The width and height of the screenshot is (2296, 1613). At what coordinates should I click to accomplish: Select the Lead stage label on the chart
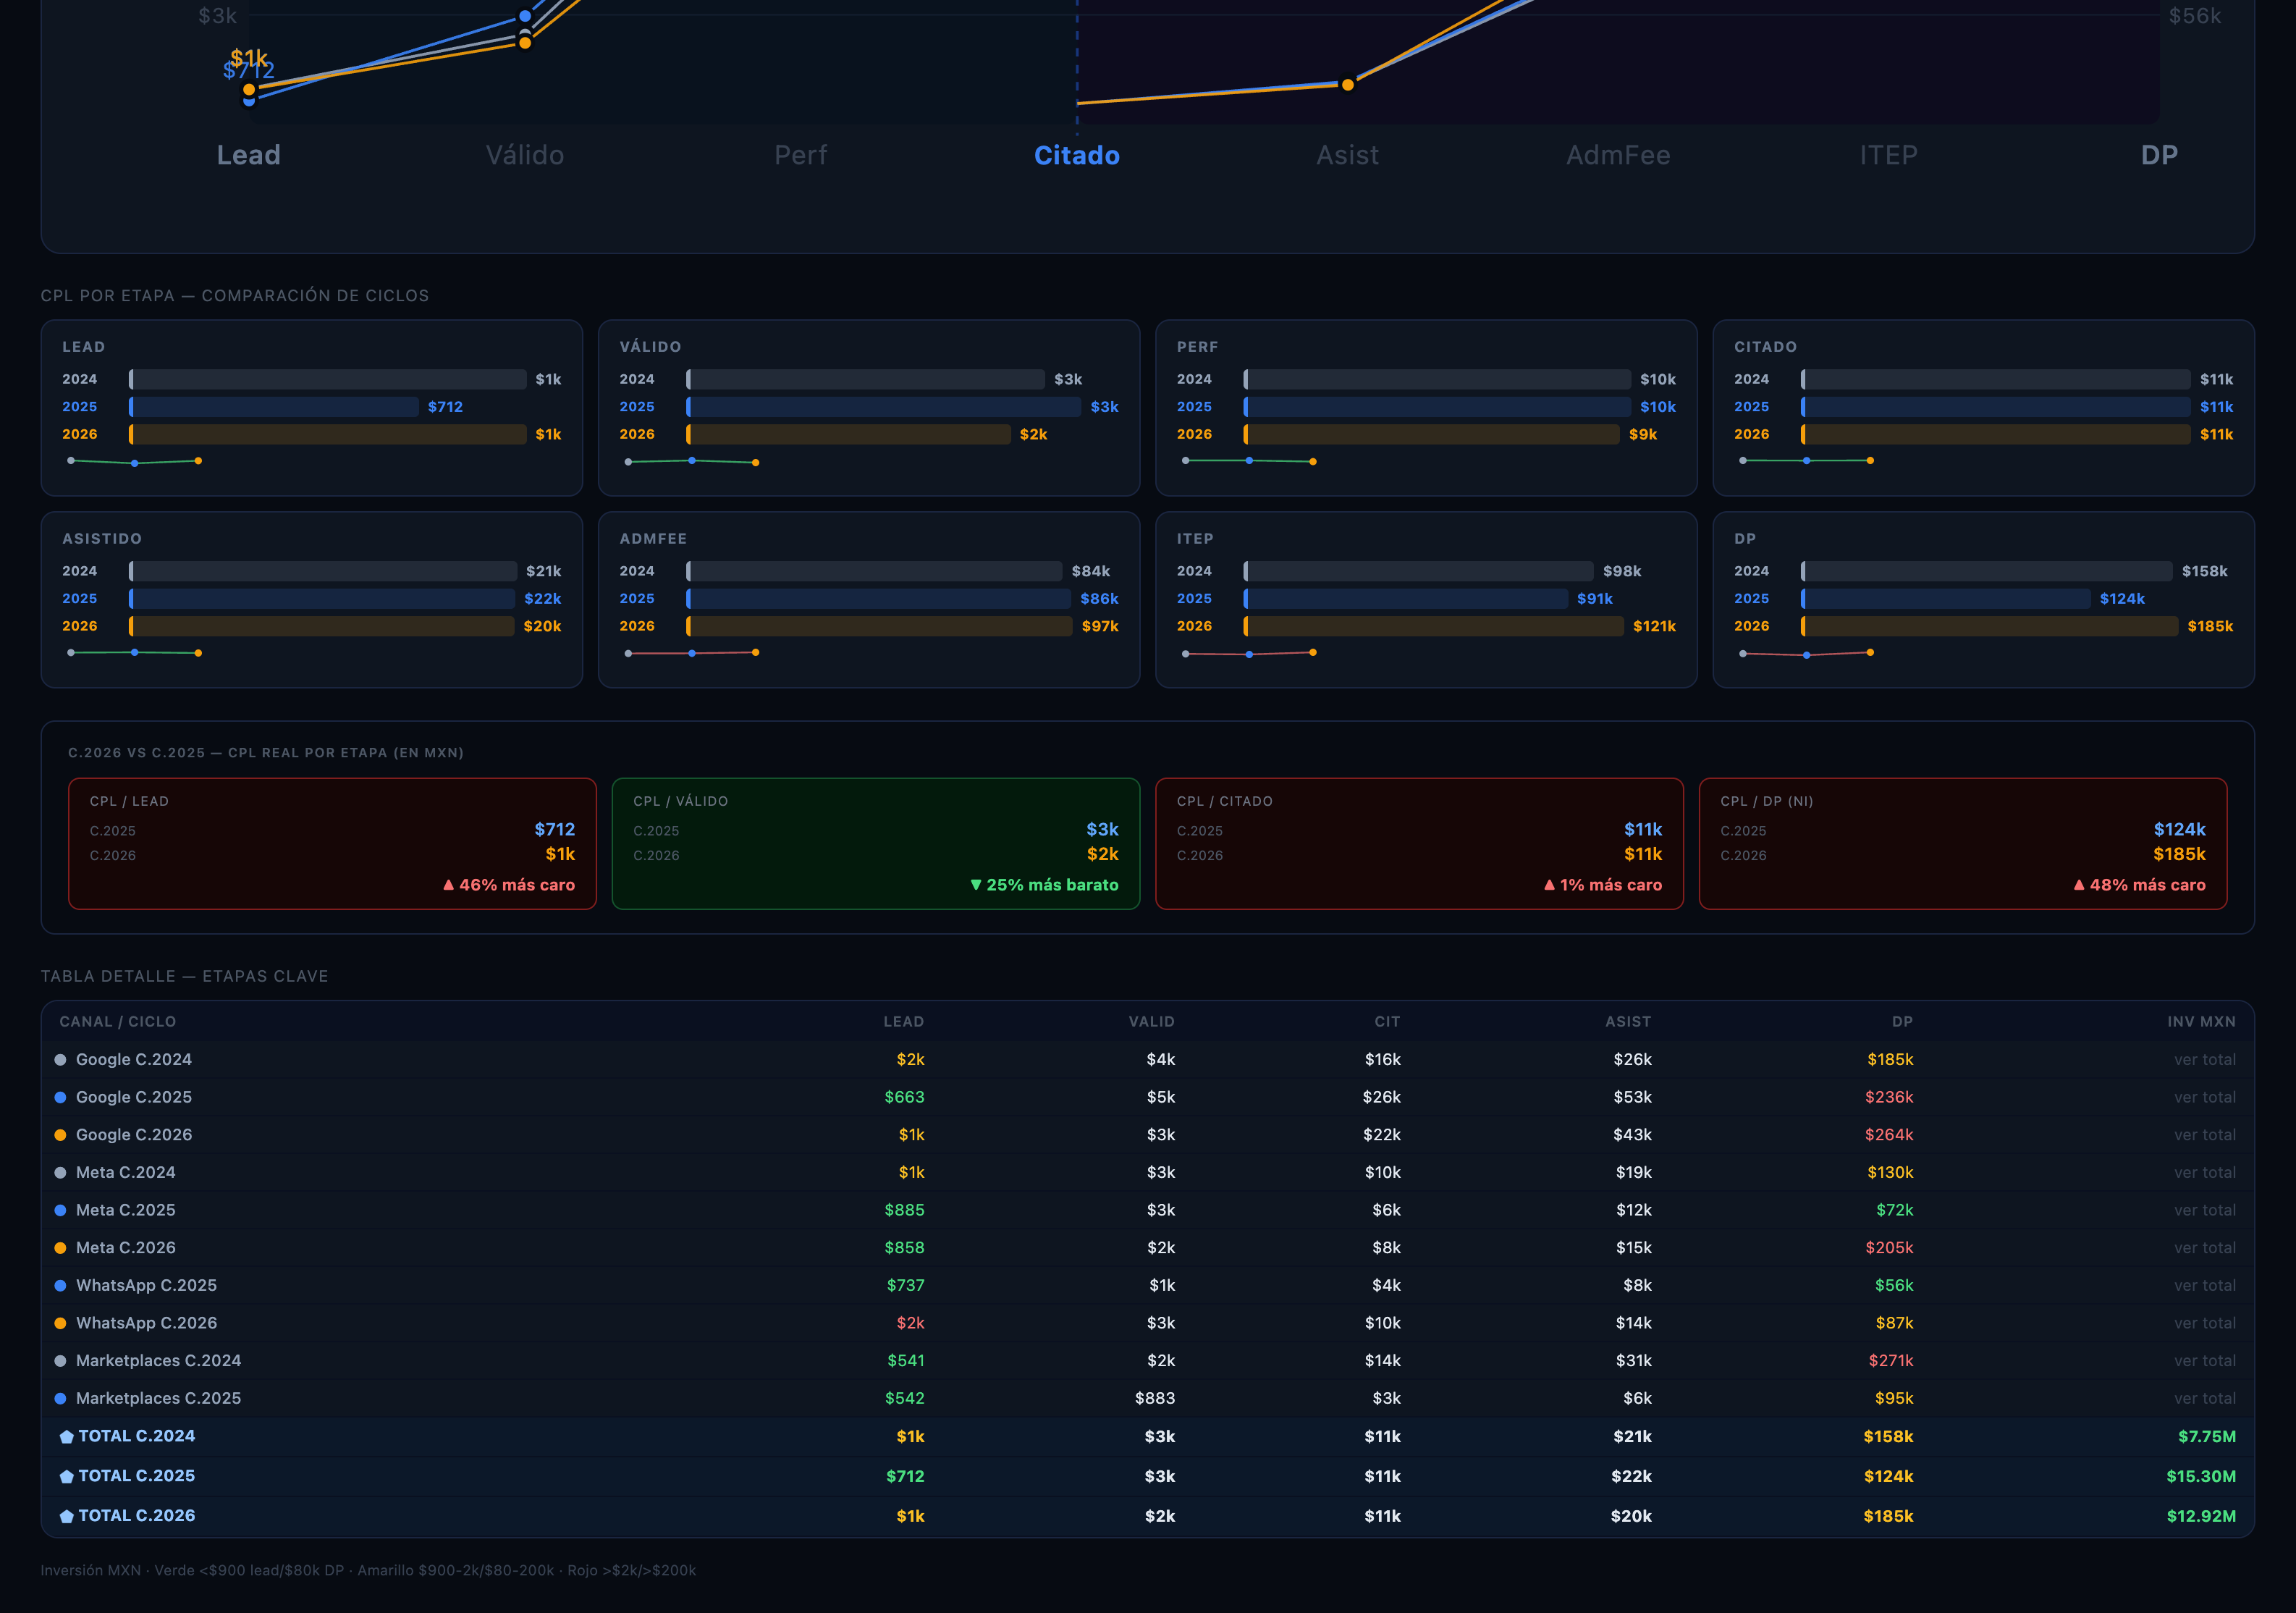(x=249, y=155)
